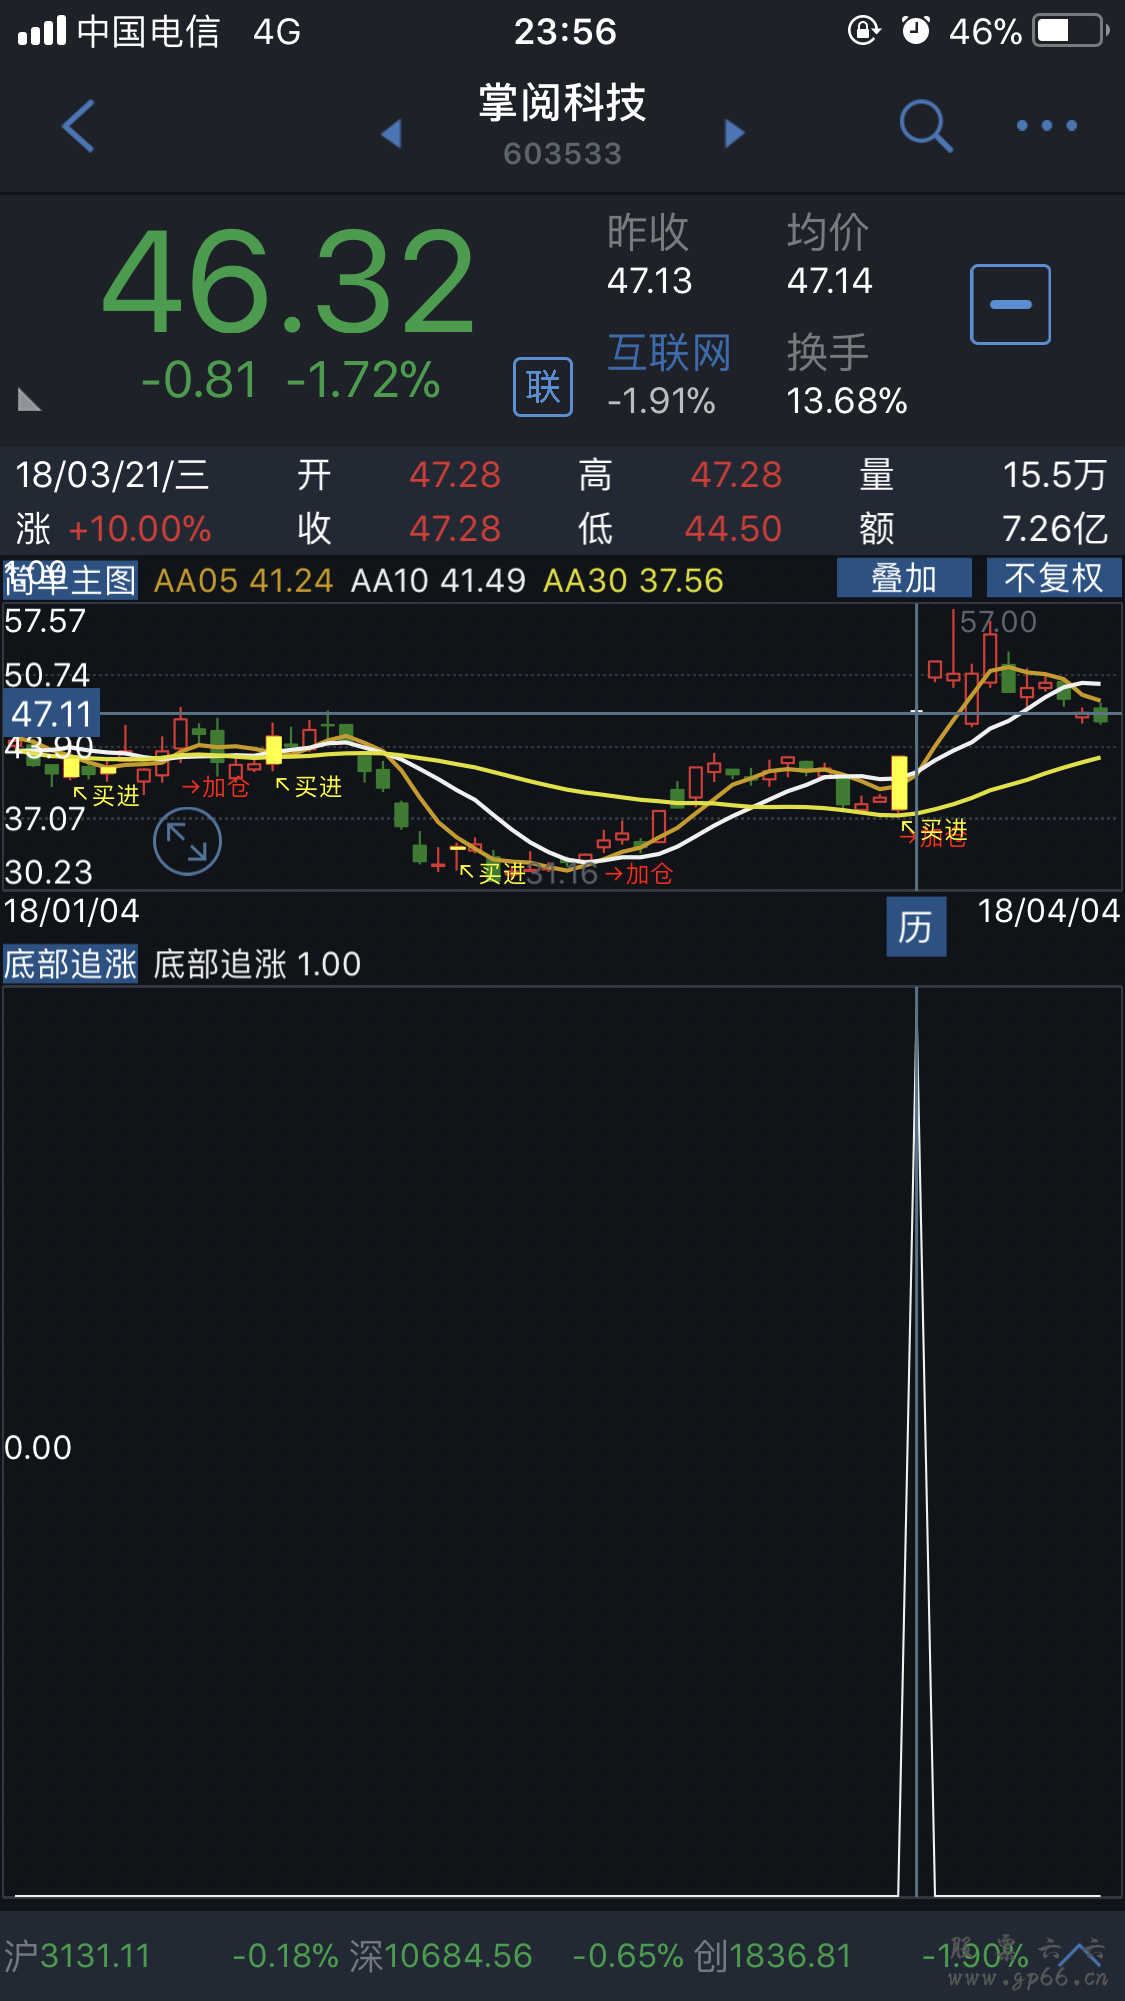Select the 底部追涨 sub-indicator label
Viewport: 1125px width, 2001px height.
[70, 964]
